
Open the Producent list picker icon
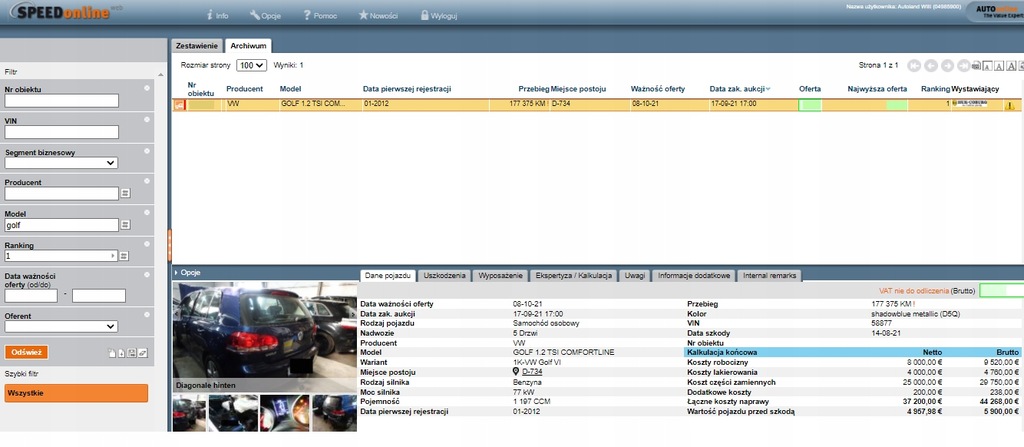pos(125,193)
